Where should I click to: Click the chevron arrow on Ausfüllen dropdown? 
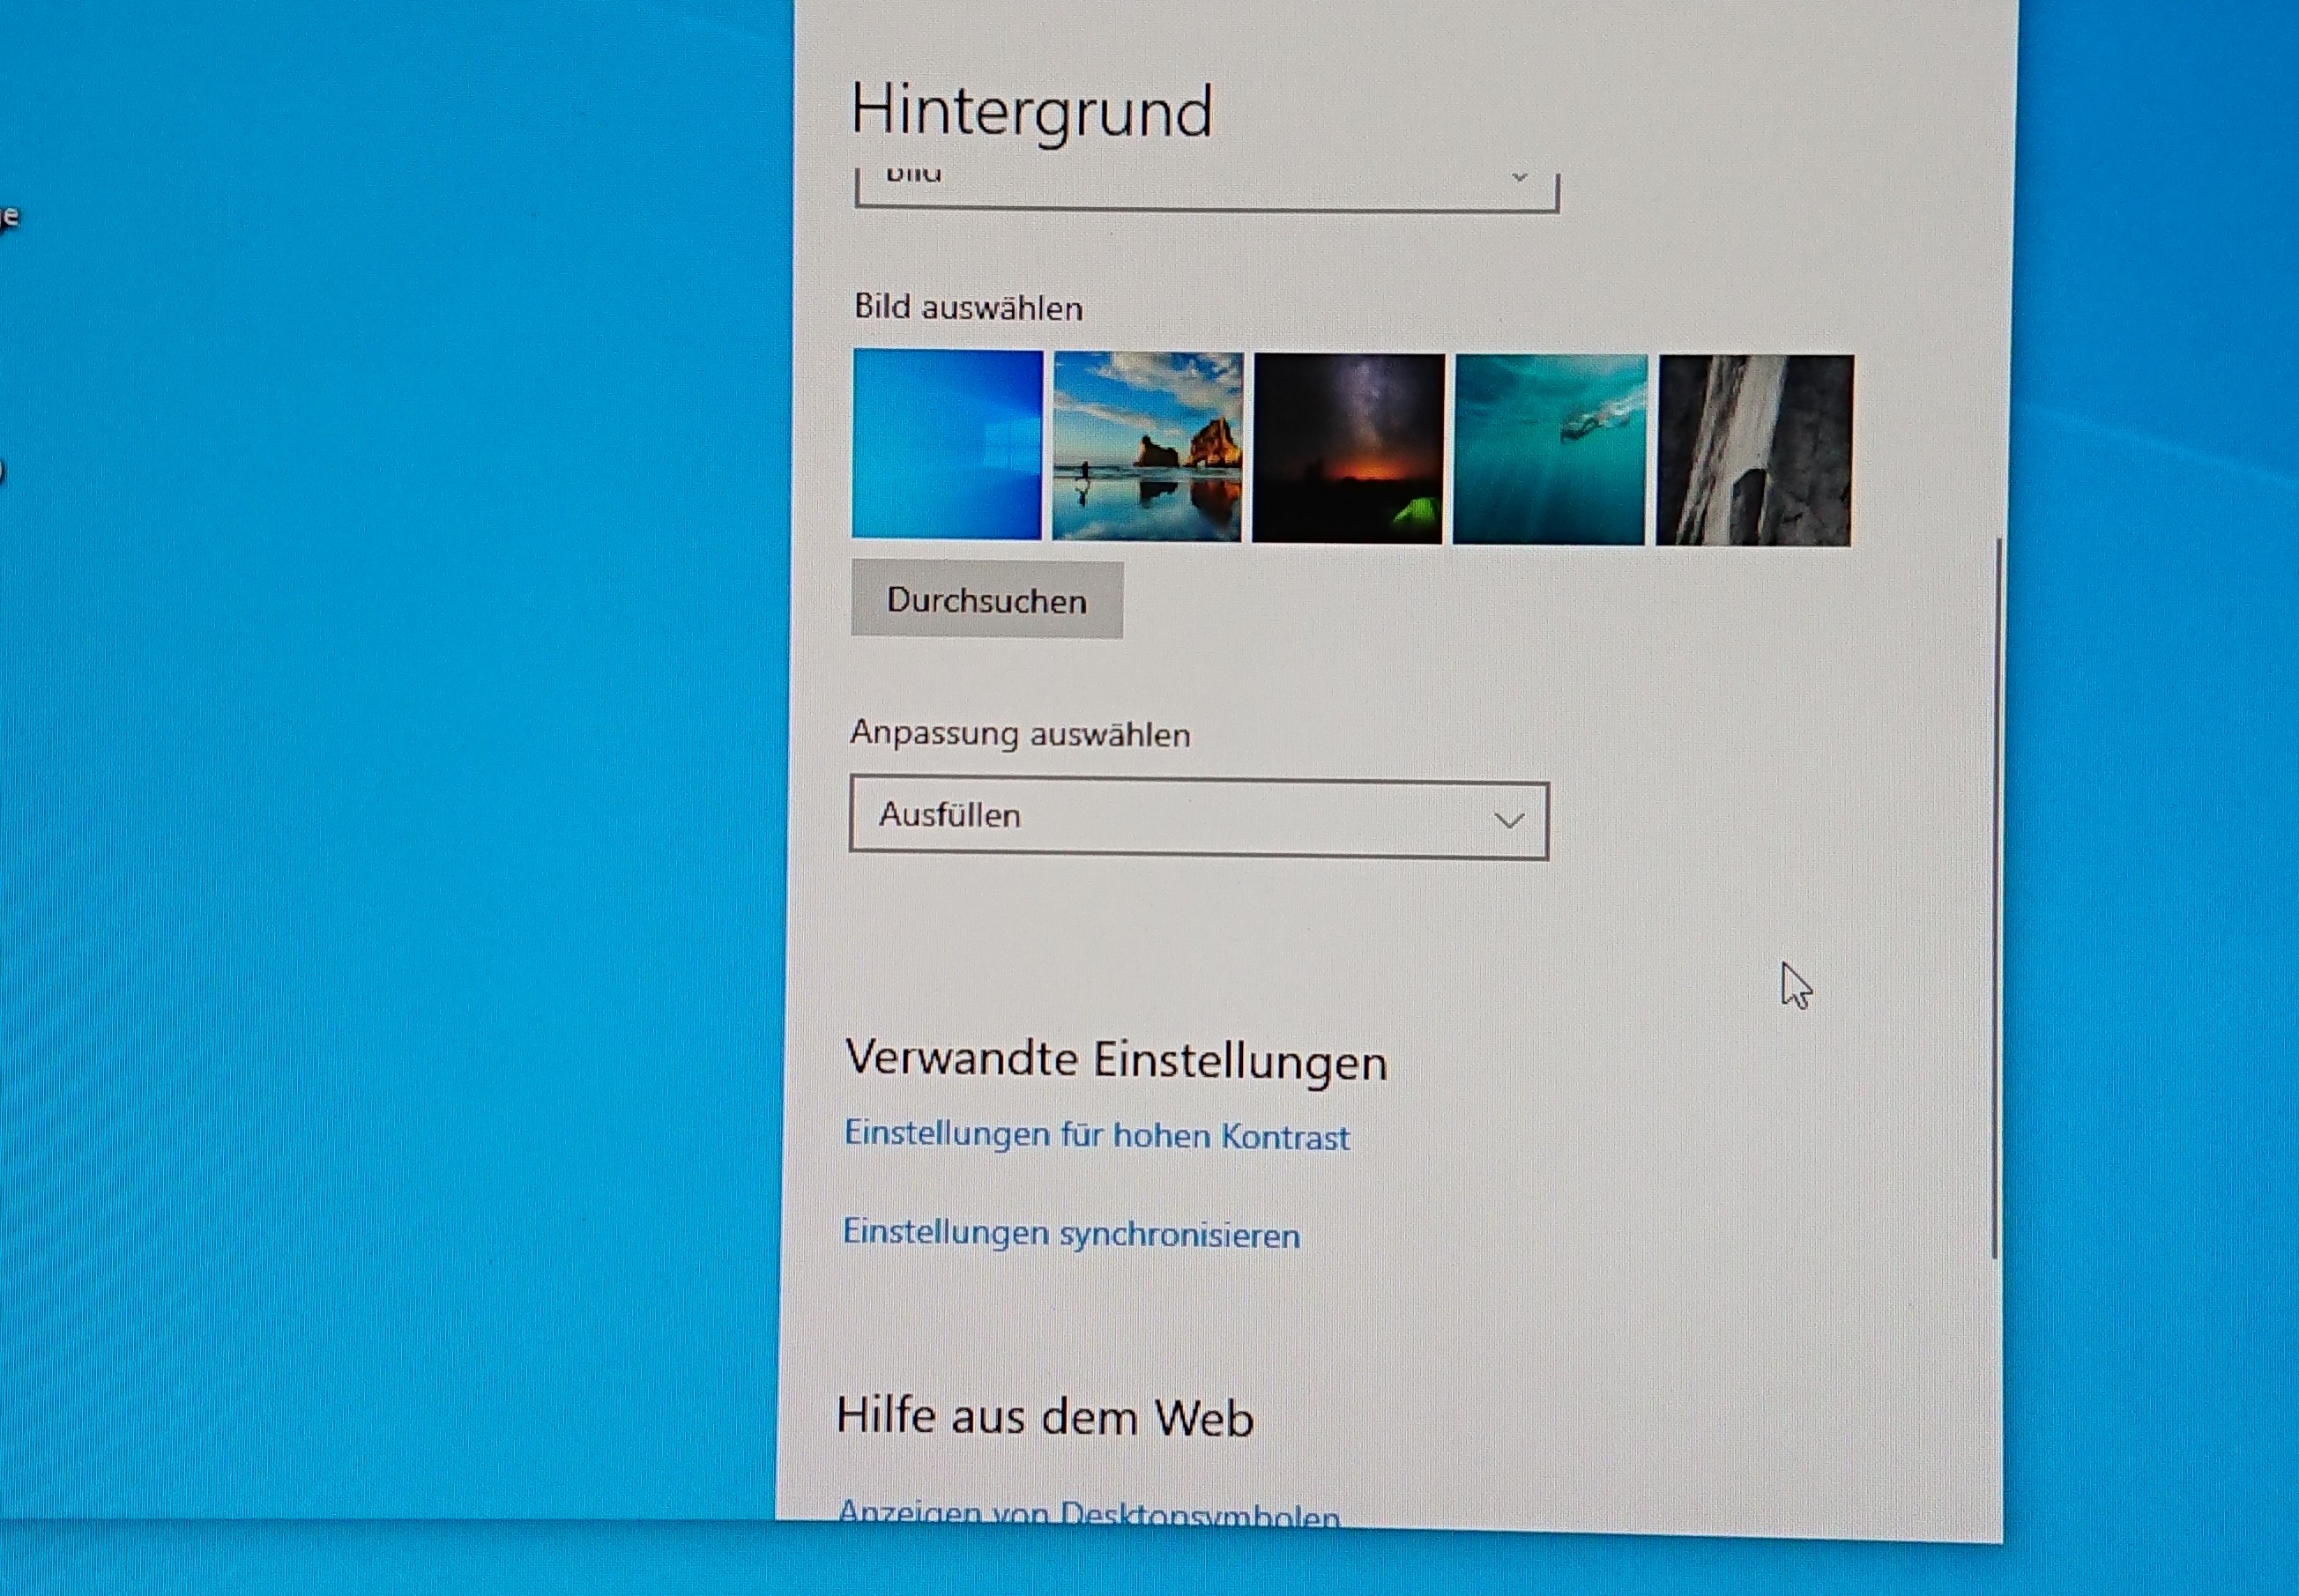coord(1508,821)
